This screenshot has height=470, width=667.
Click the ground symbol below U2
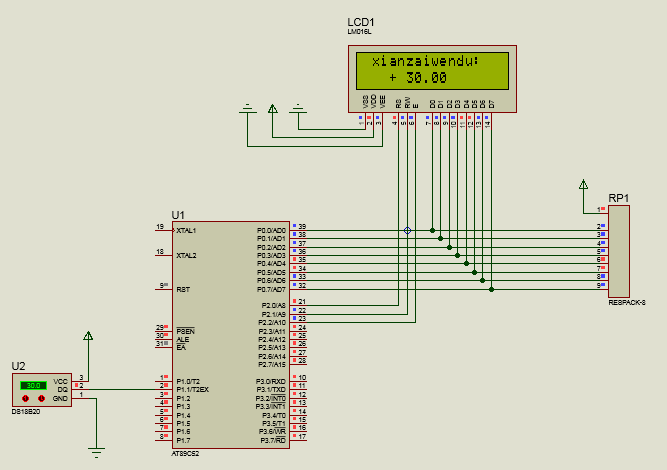(x=97, y=448)
